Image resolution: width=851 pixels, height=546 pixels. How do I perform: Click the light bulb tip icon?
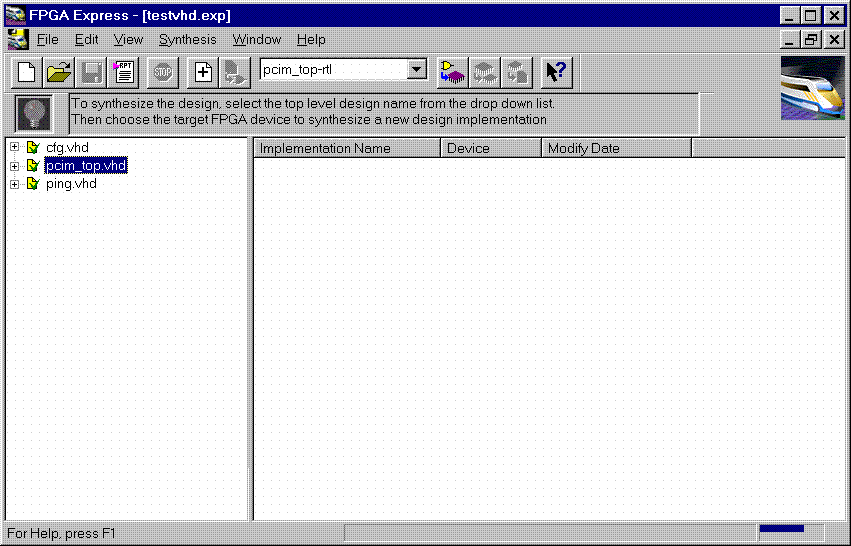(x=34, y=113)
